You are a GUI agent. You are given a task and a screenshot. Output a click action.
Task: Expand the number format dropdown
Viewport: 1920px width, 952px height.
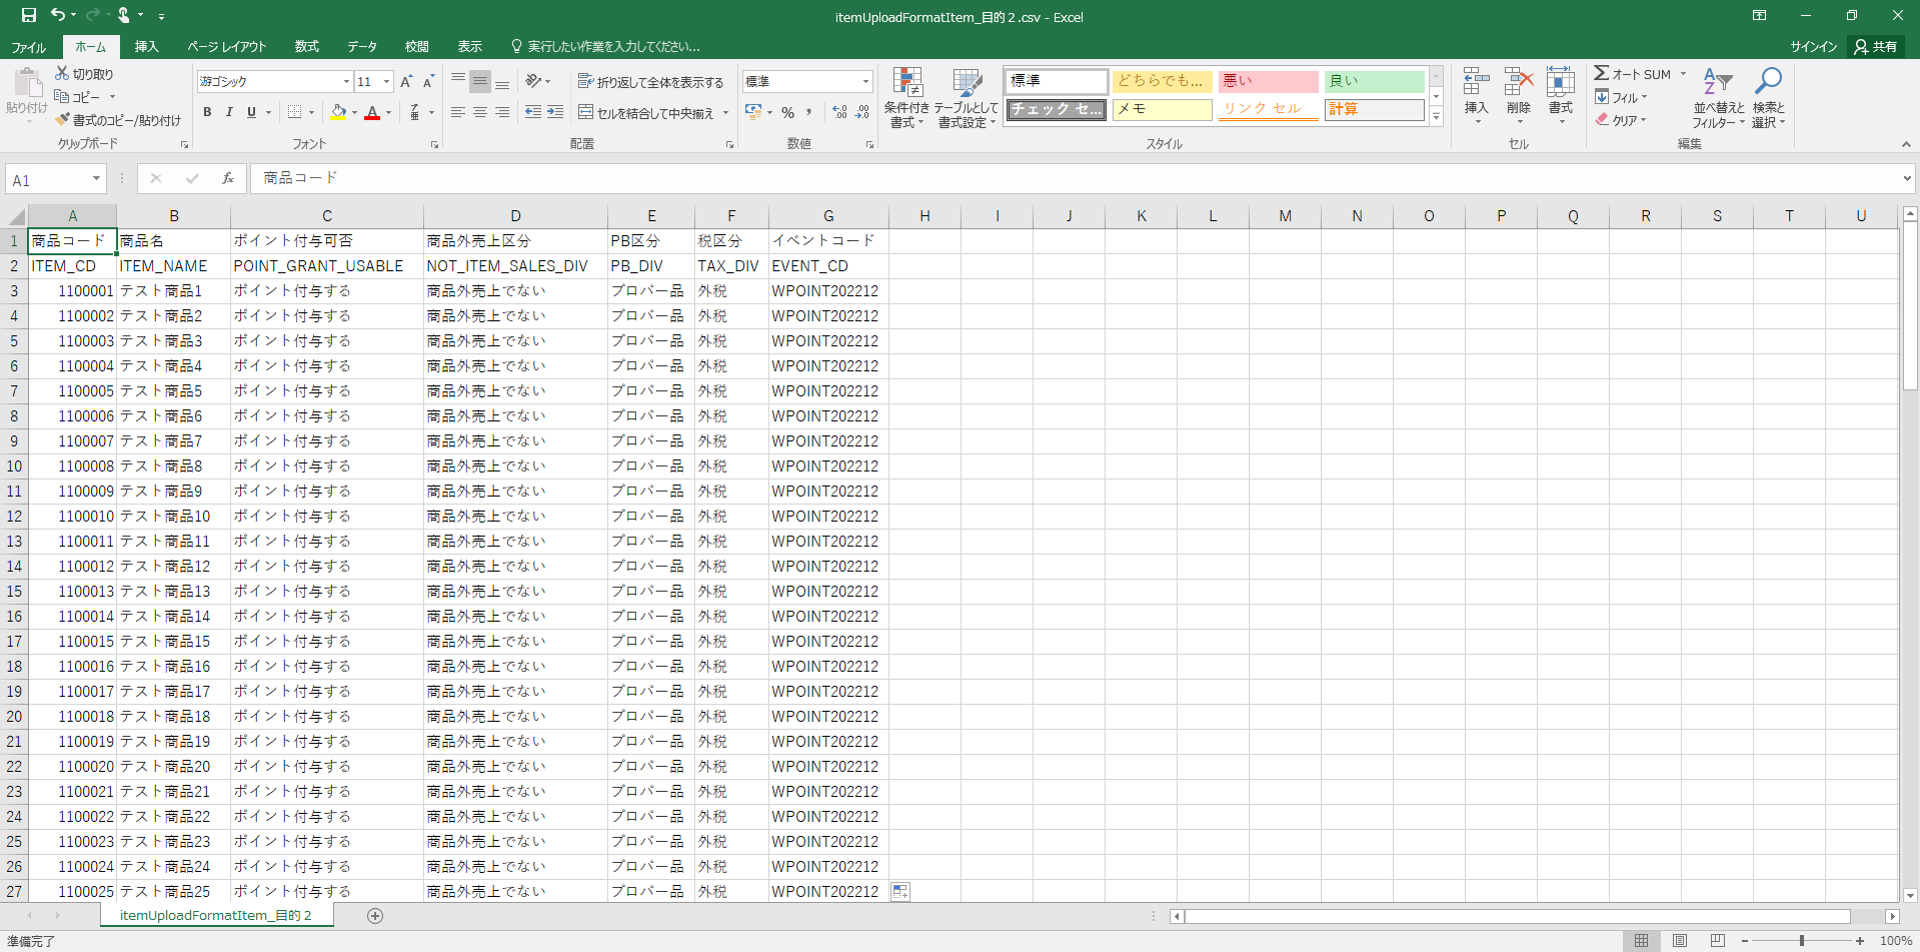(x=865, y=82)
